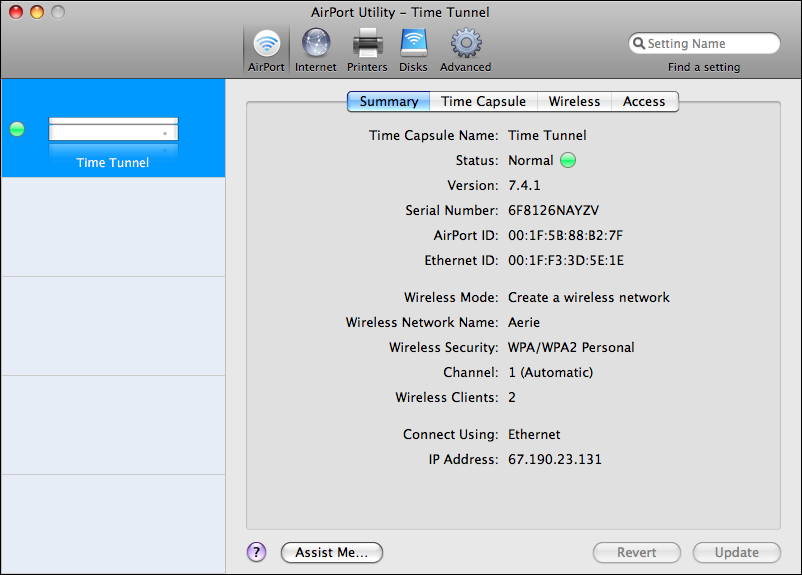Click the yellow minimize window button
Image resolution: width=802 pixels, height=575 pixels.
(x=37, y=12)
